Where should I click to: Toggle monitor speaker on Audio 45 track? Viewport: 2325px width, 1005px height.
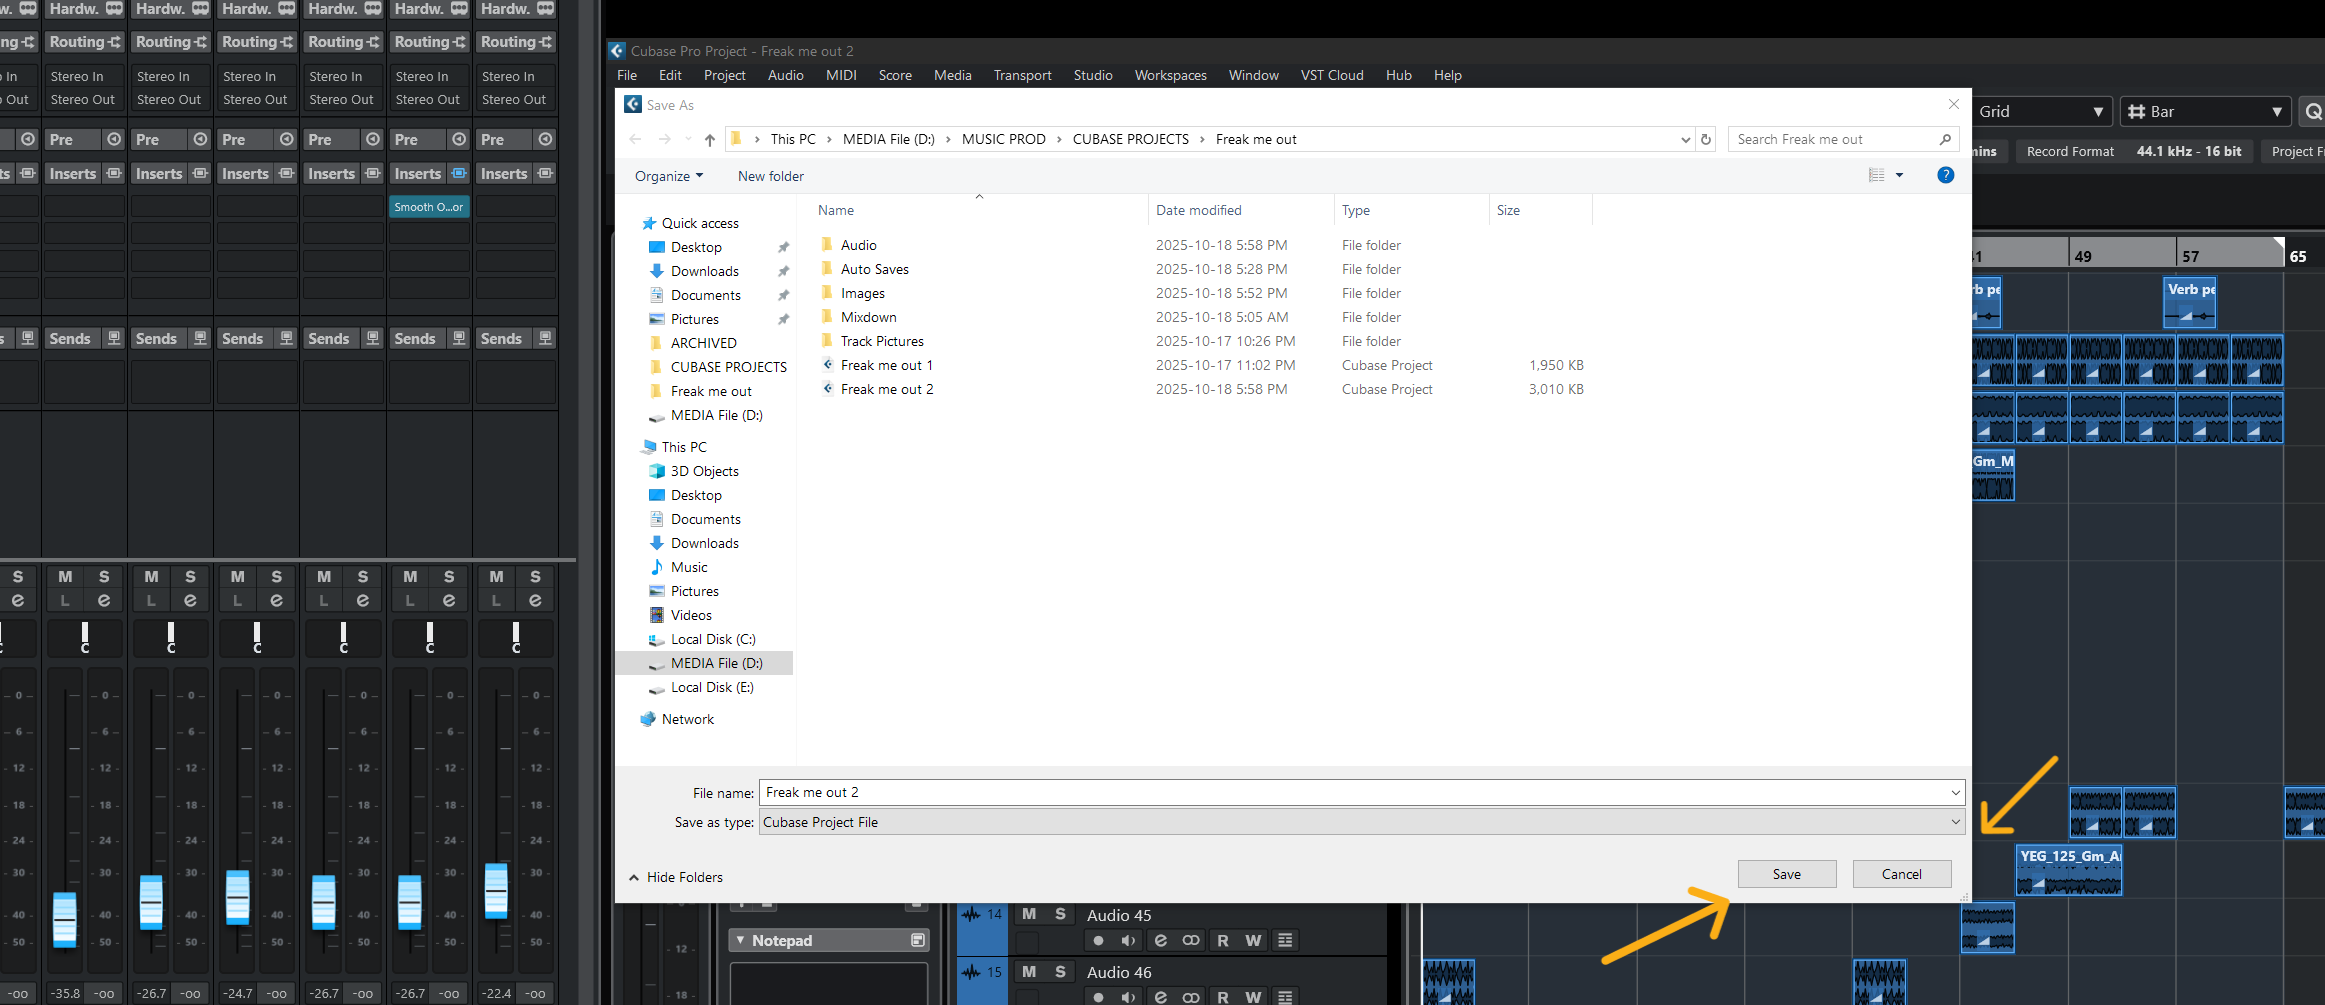click(x=1128, y=940)
